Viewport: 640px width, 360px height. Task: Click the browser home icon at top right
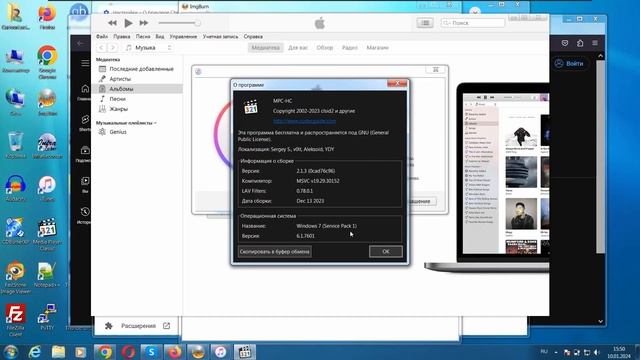tap(580, 43)
